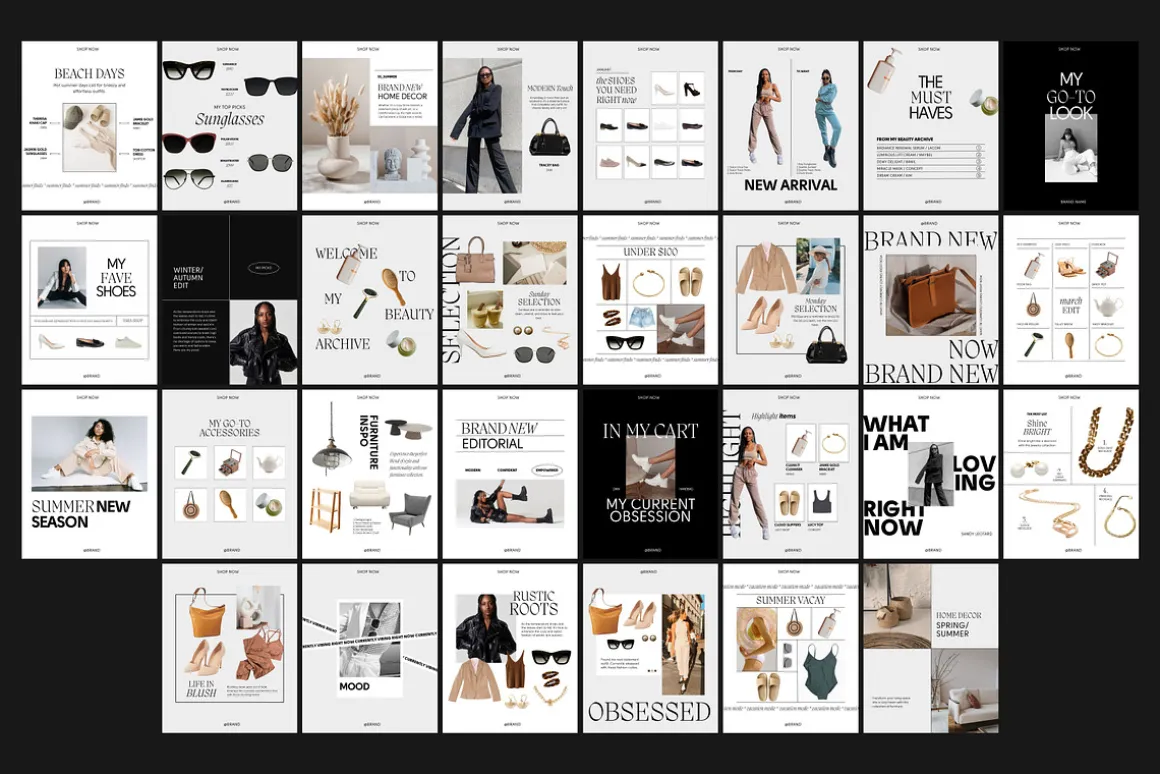1160x774 pixels.
Task: Open the In My Cart Current Obsession template
Action: pos(650,474)
